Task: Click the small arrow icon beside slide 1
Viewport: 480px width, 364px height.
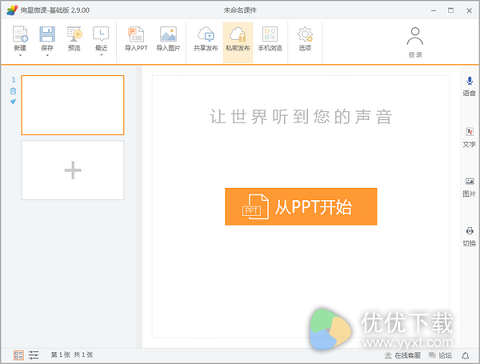Action: point(13,101)
